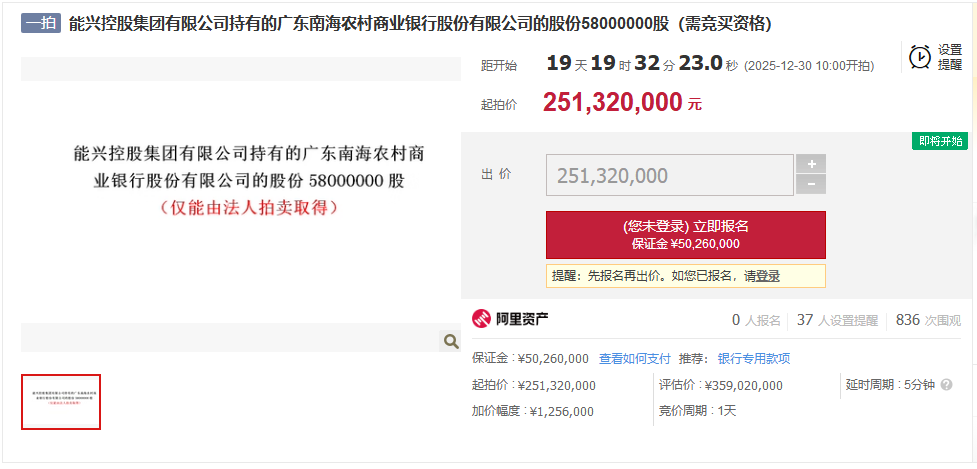
Task: Click the 竞价周期 1天 text
Action: tap(698, 411)
